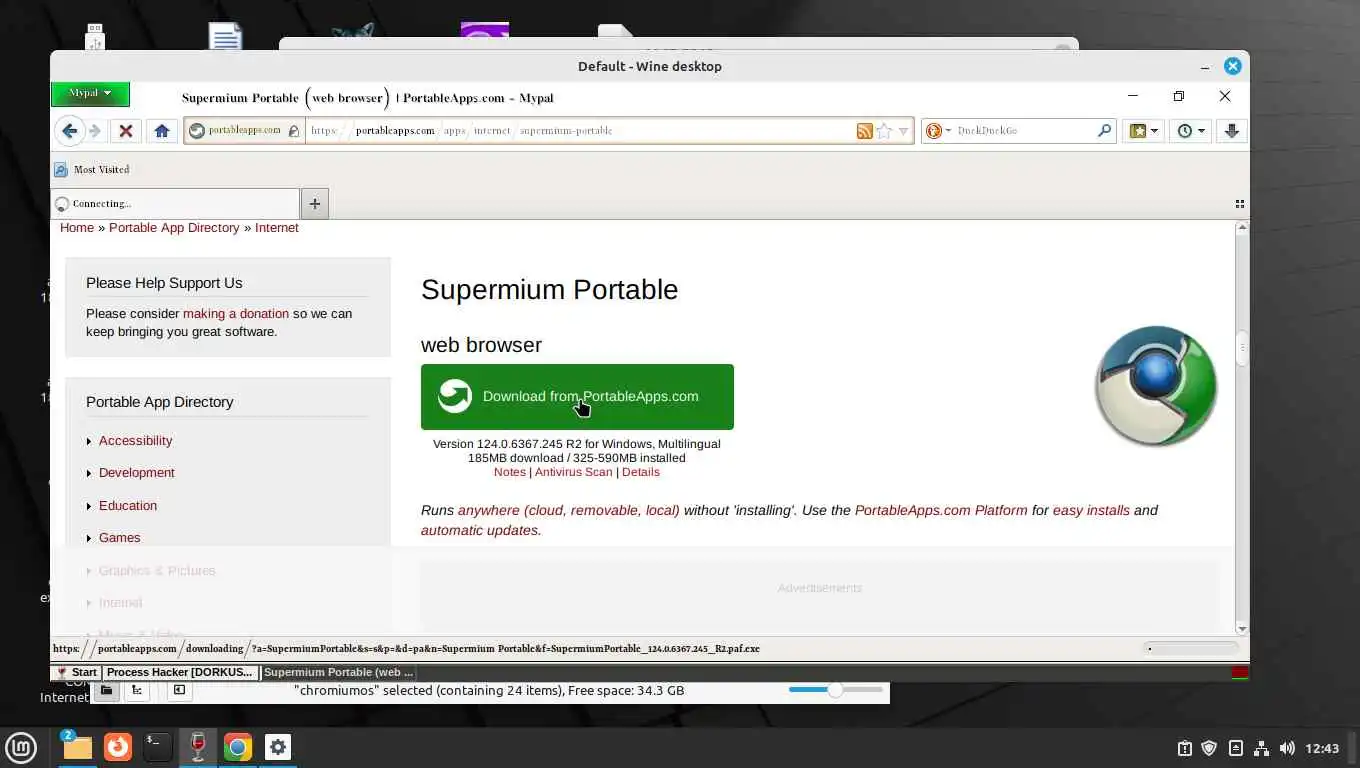
Task: Follow the Home breadcrumb link
Action: pyautogui.click(x=77, y=228)
